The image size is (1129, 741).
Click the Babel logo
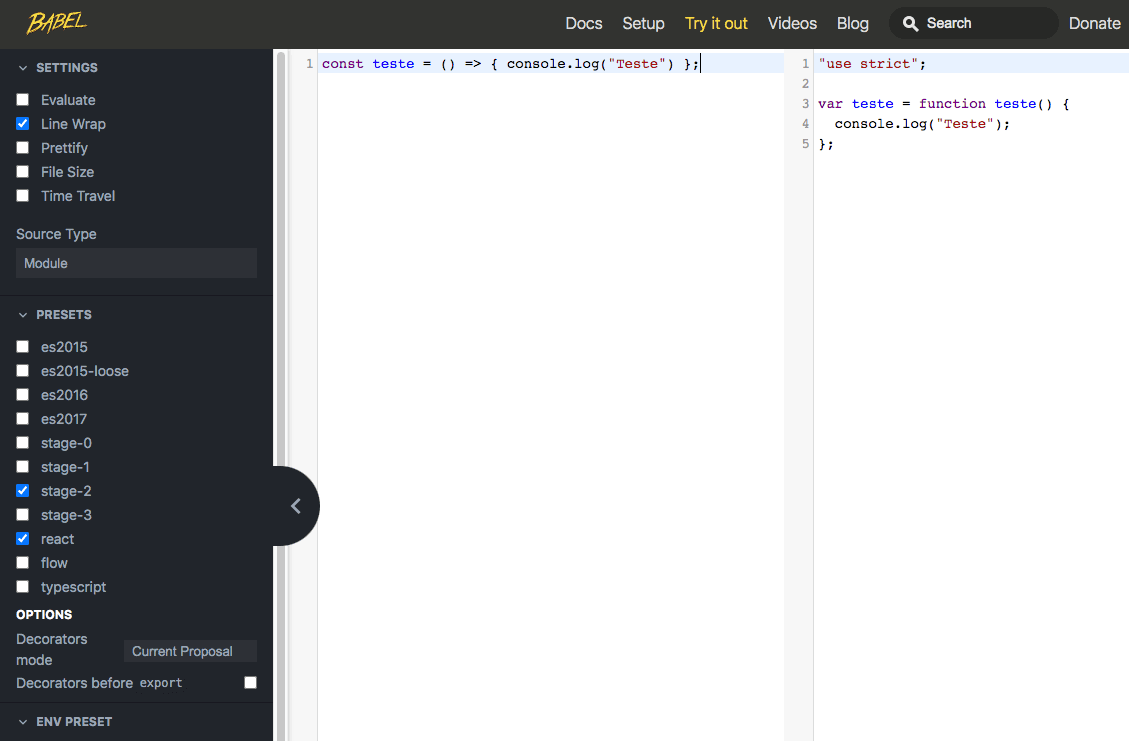click(55, 23)
